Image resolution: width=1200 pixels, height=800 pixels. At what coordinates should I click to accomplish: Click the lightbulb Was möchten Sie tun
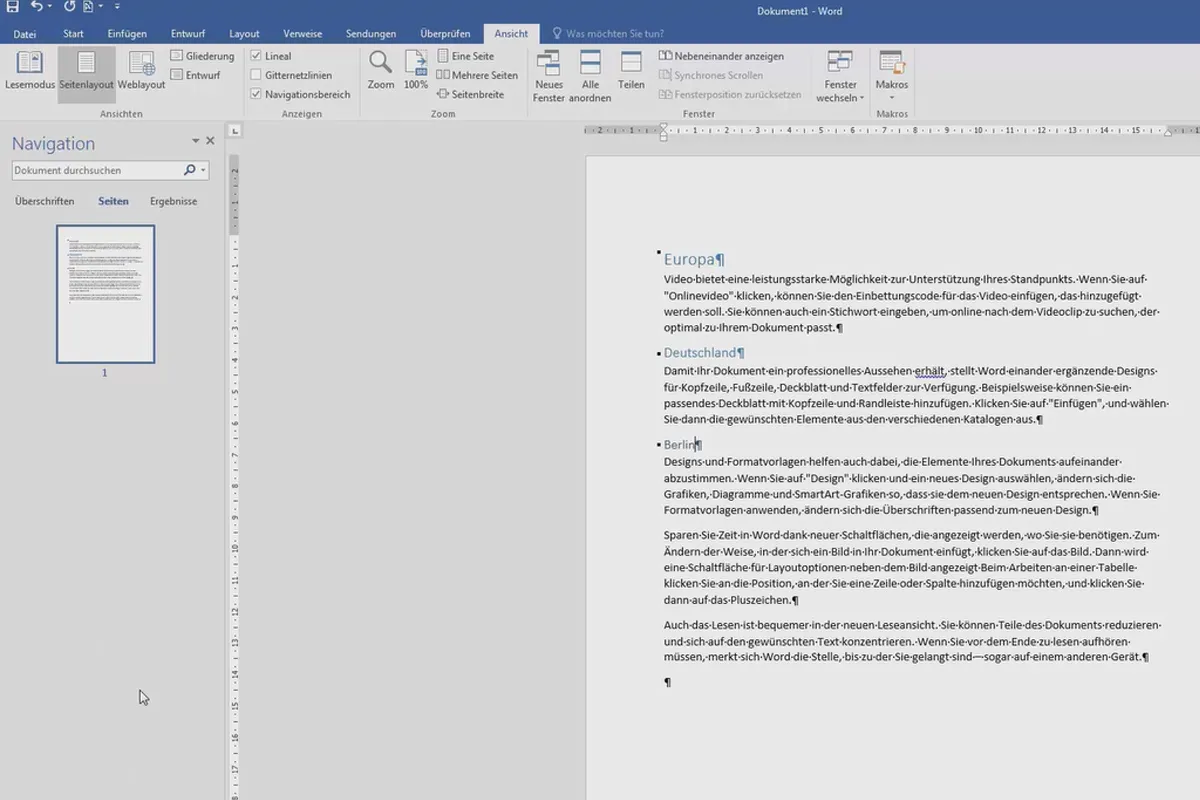point(557,33)
